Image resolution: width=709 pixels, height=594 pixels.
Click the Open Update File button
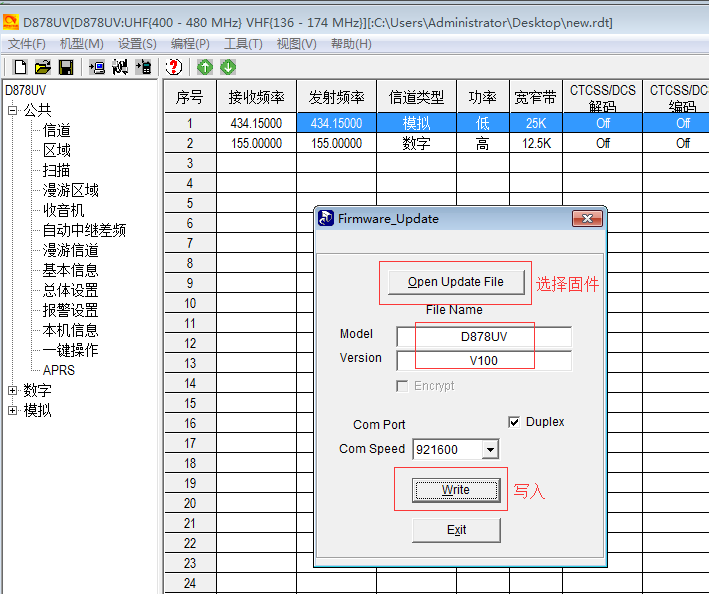point(455,282)
